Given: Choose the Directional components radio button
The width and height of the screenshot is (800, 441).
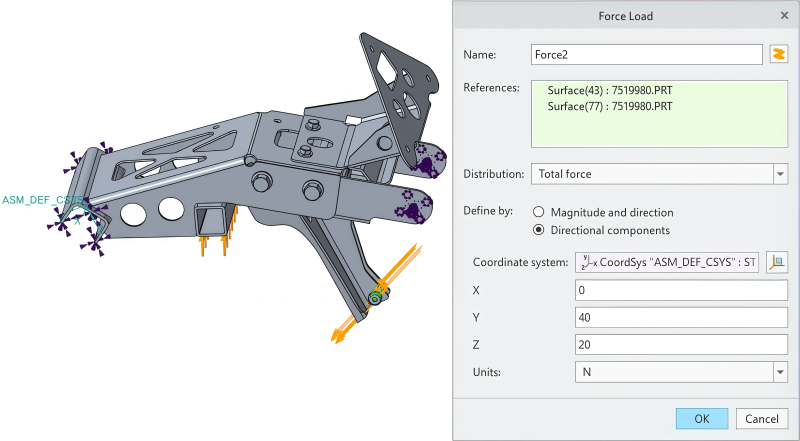Looking at the screenshot, I should [x=540, y=230].
